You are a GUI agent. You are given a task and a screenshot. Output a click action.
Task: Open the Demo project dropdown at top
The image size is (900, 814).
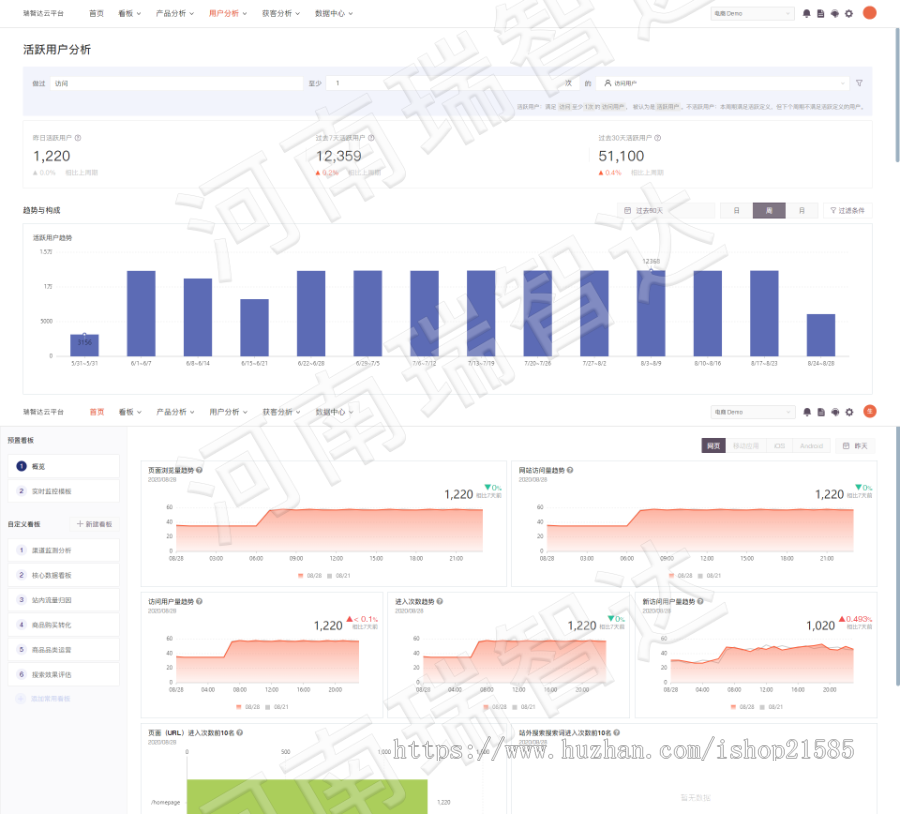pyautogui.click(x=752, y=13)
